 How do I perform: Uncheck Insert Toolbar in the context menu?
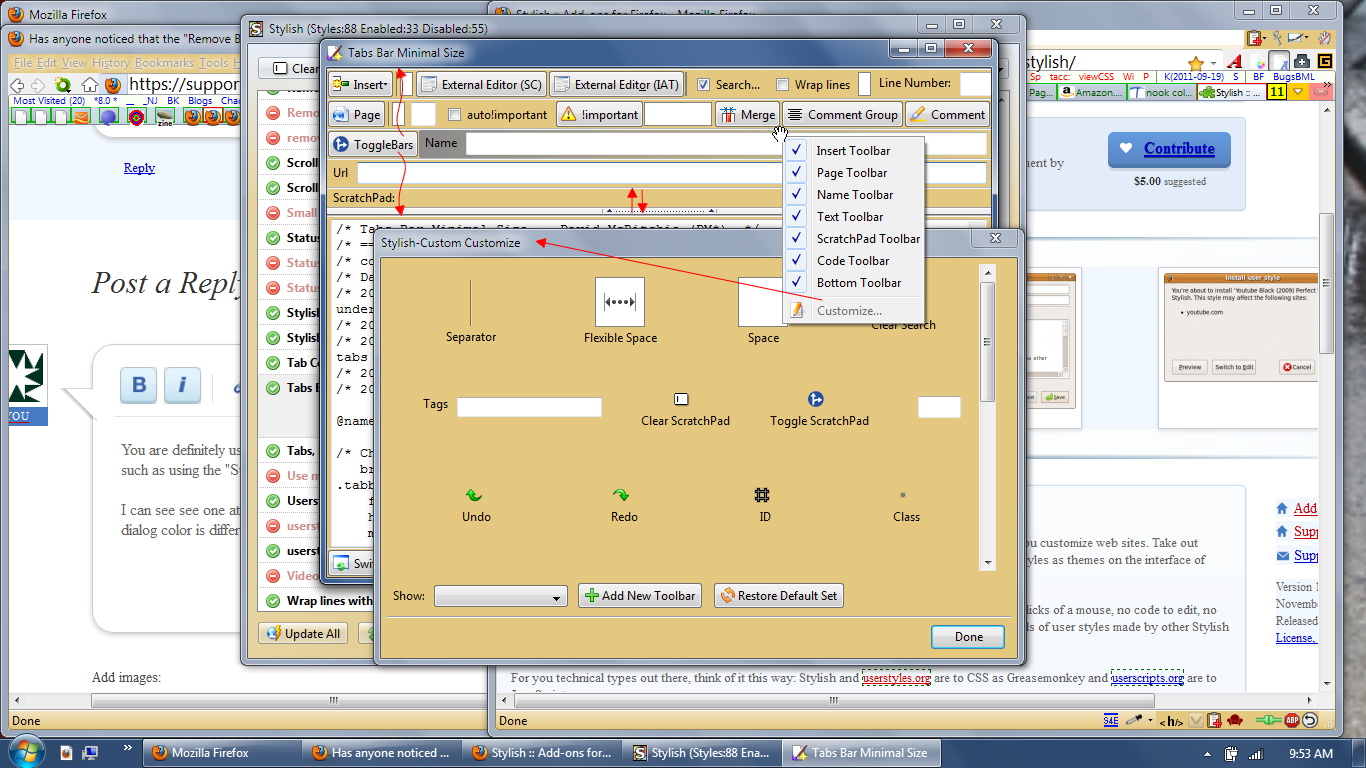853,151
